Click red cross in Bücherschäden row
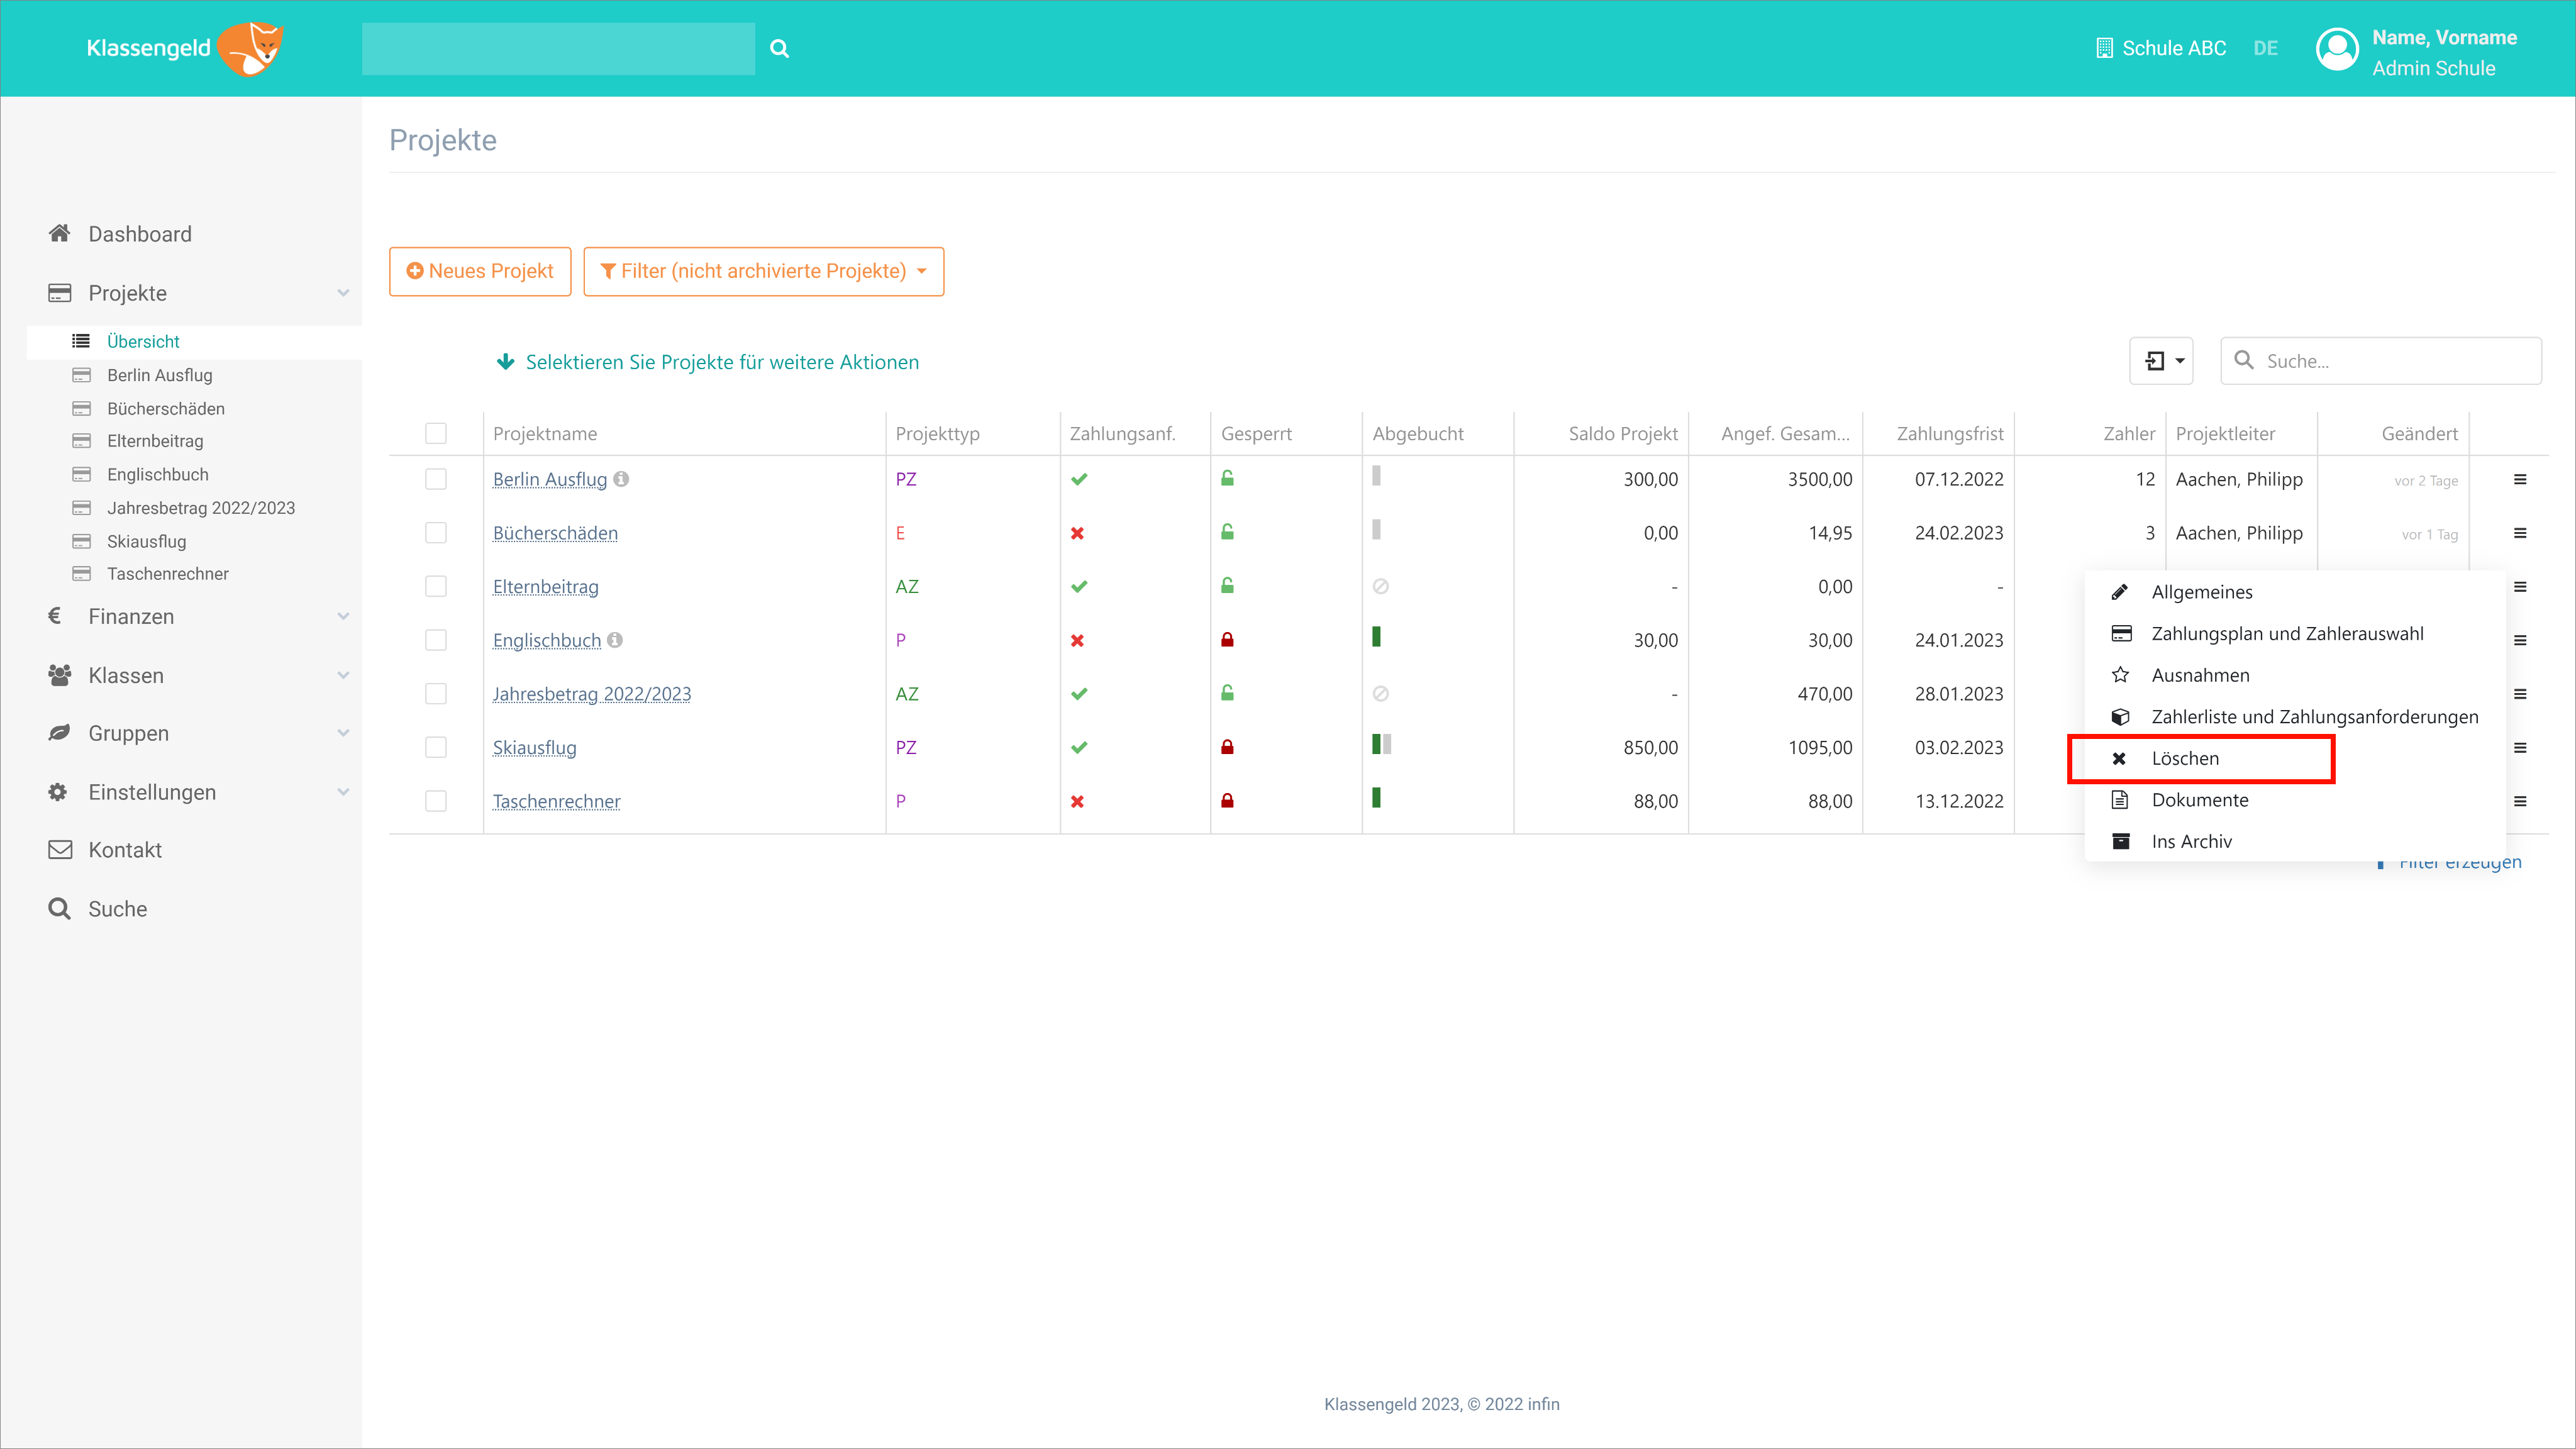The width and height of the screenshot is (2576, 1449). point(1077,533)
